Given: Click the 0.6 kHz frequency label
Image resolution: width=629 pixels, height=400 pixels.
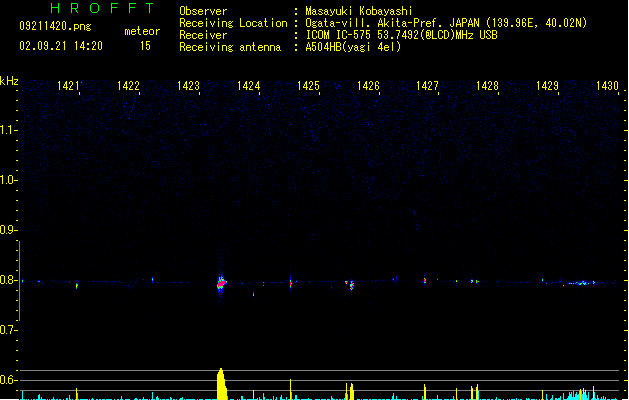Looking at the screenshot, I should point(7,380).
